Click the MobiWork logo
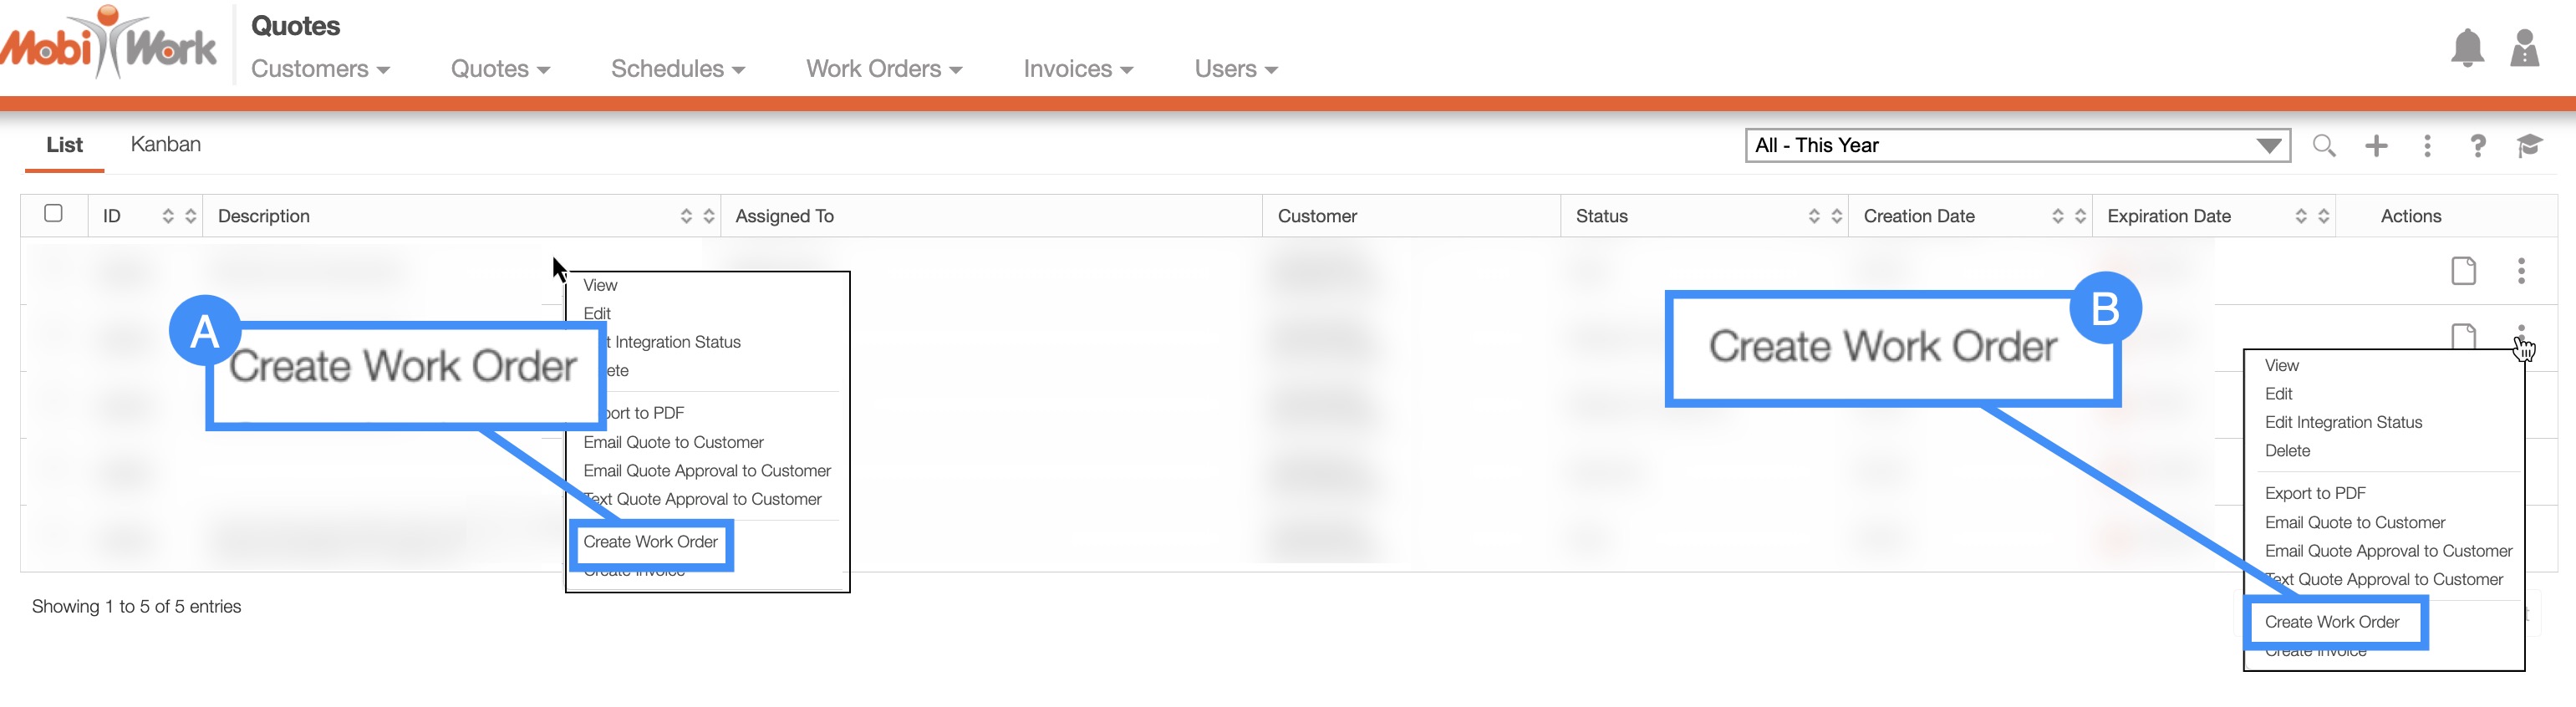2576x707 pixels. tap(110, 45)
